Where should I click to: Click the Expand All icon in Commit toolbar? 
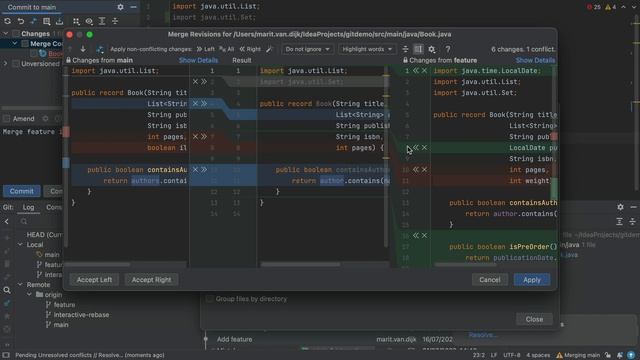(102, 21)
